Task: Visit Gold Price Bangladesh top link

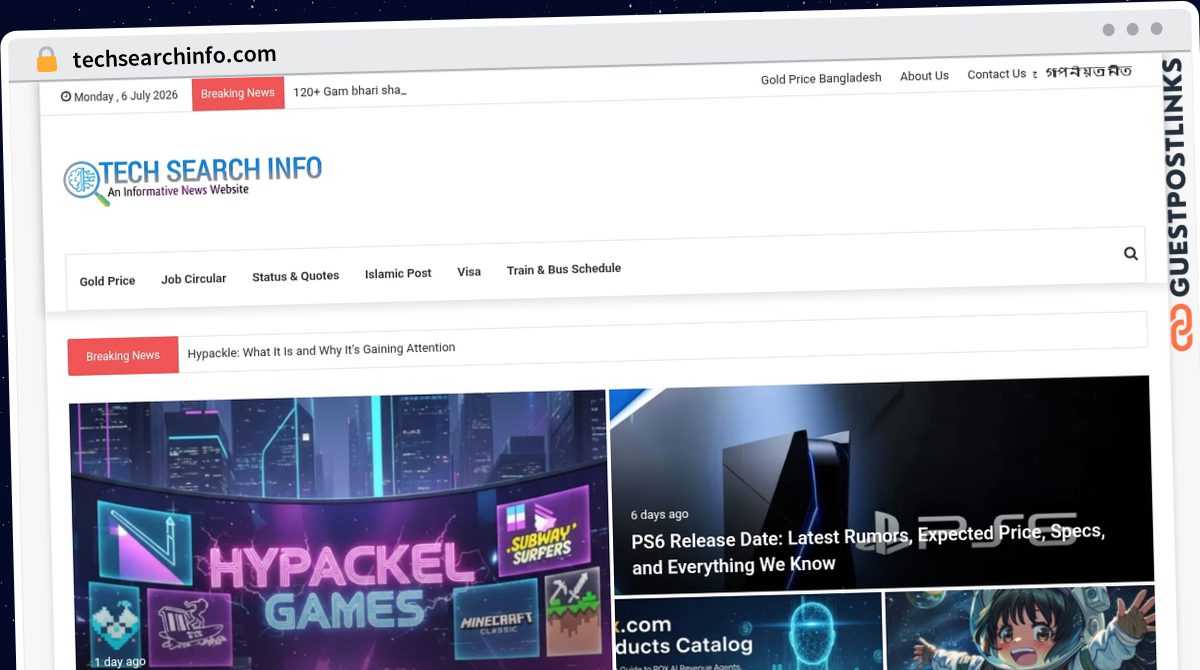Action: [821, 78]
